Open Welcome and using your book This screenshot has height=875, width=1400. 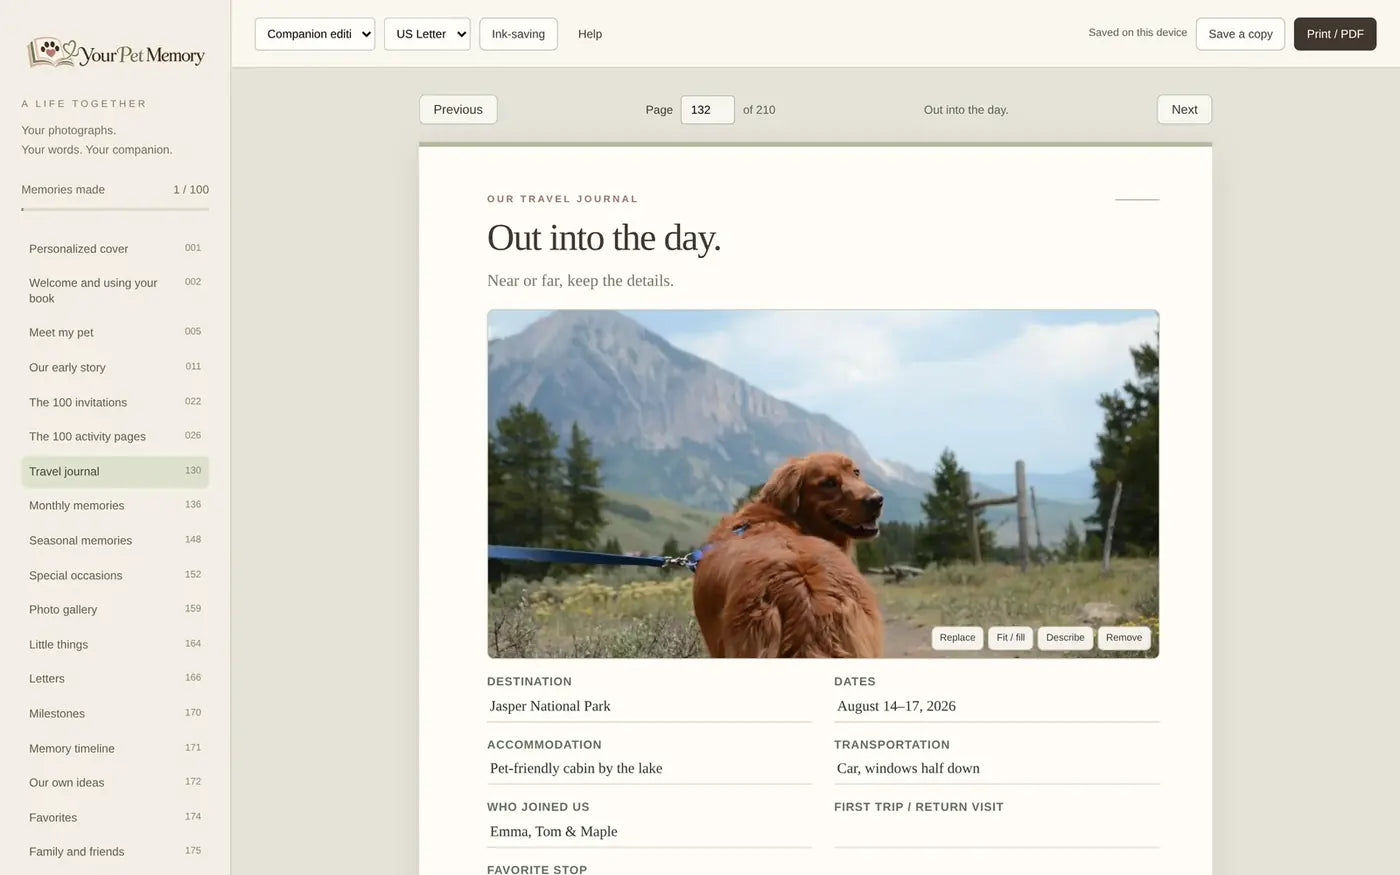click(x=115, y=290)
